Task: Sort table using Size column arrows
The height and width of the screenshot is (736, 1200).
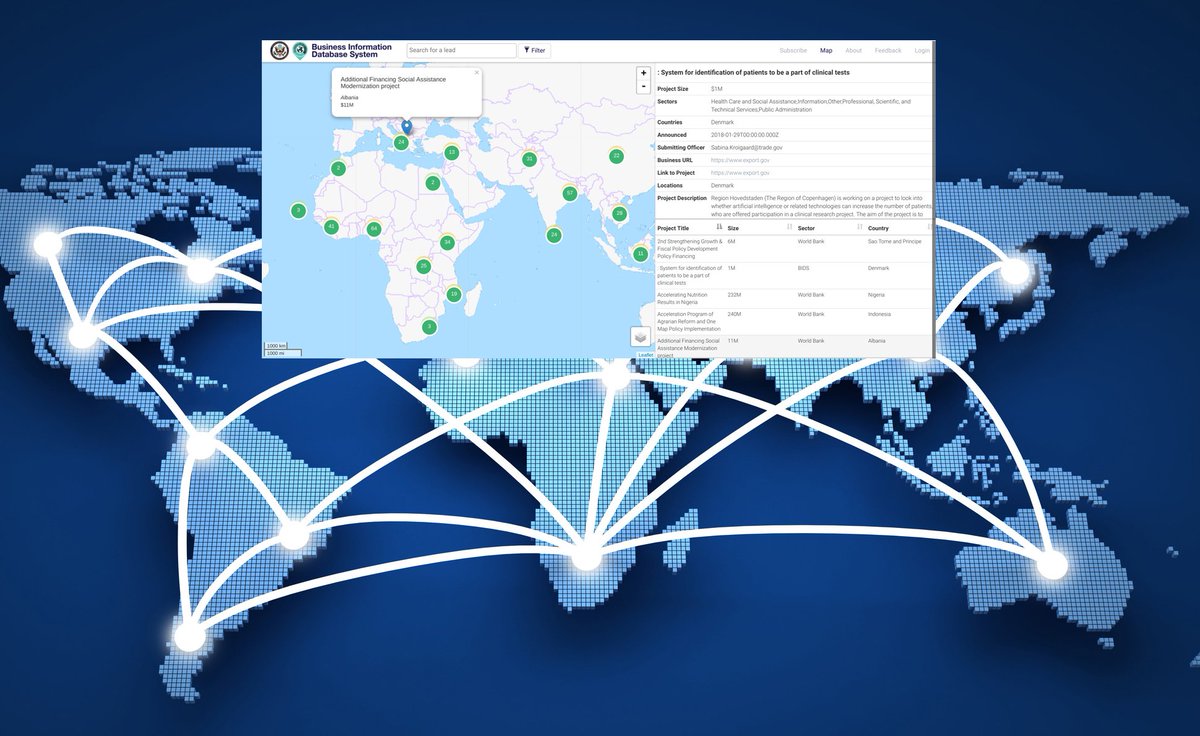Action: 789,228
